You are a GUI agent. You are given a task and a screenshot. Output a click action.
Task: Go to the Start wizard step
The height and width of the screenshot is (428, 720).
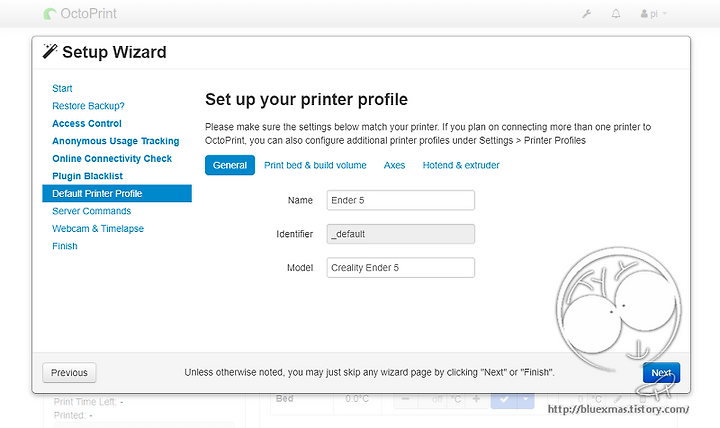(62, 88)
